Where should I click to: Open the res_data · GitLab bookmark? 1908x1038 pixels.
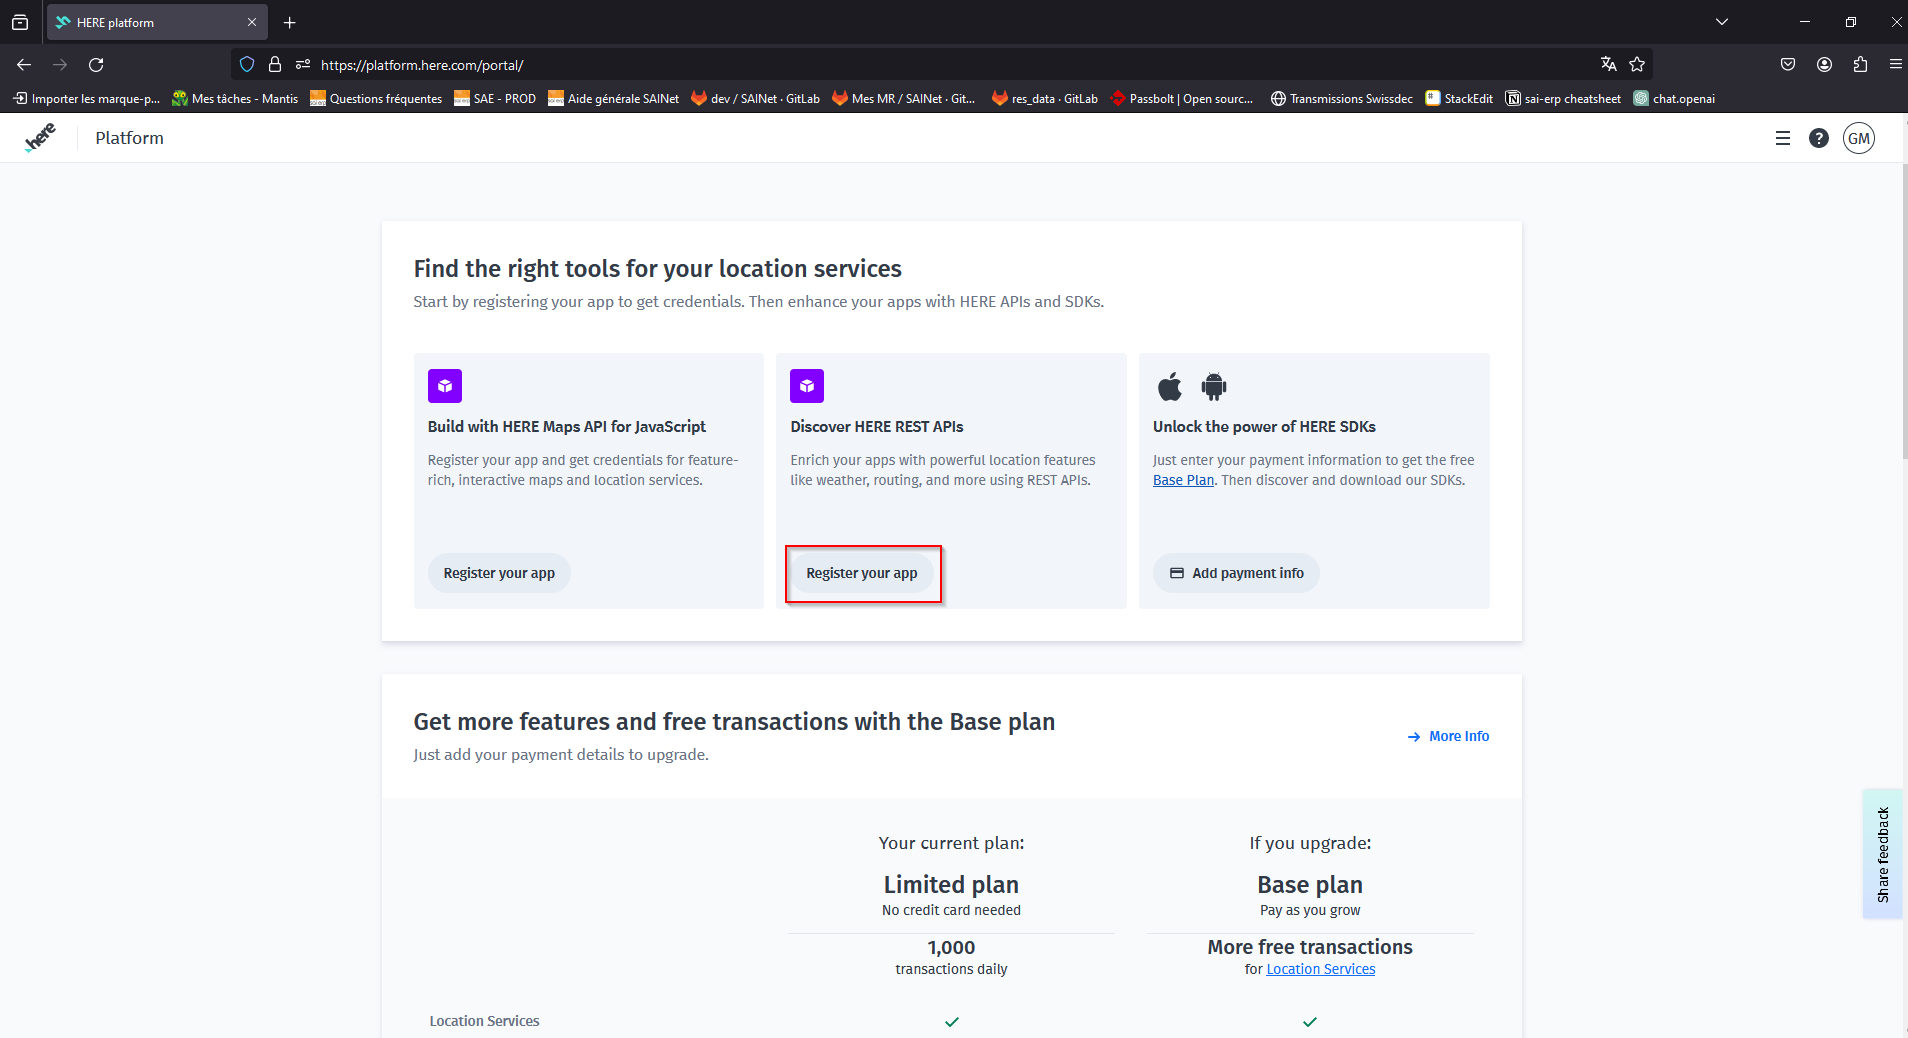[1044, 99]
